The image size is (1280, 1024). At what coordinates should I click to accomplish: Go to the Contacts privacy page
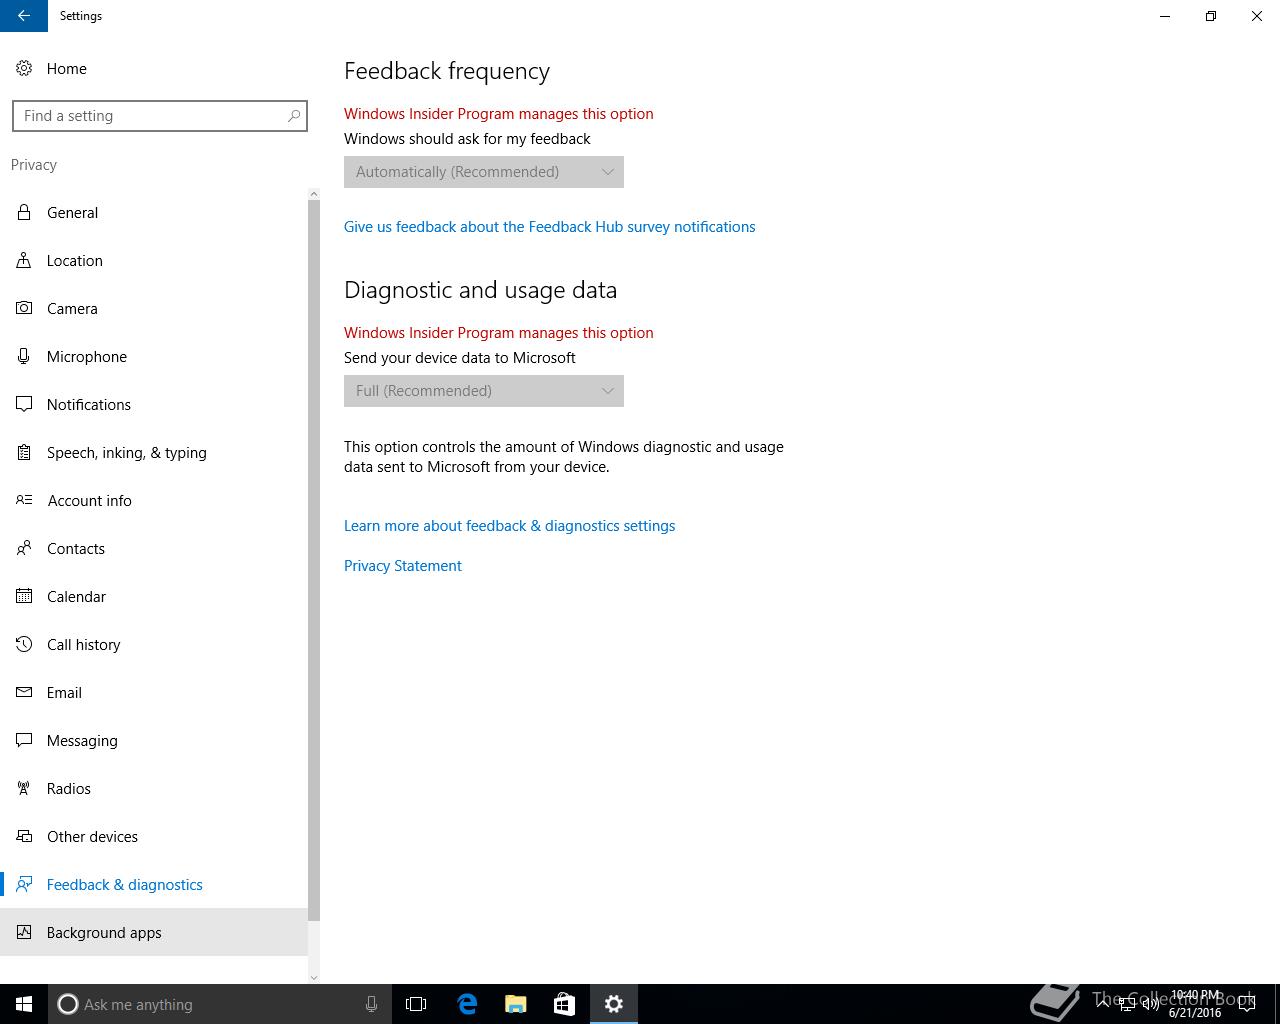tap(154, 548)
